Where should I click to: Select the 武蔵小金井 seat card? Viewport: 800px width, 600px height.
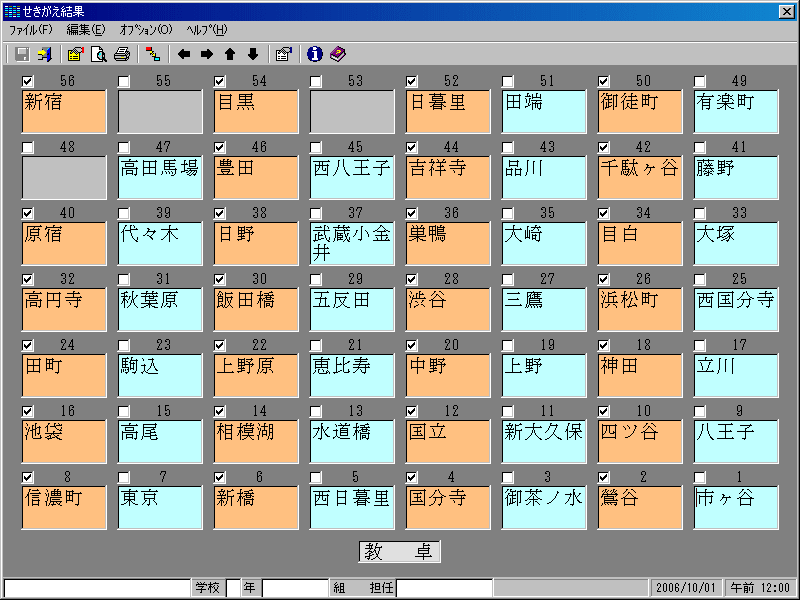pos(352,243)
